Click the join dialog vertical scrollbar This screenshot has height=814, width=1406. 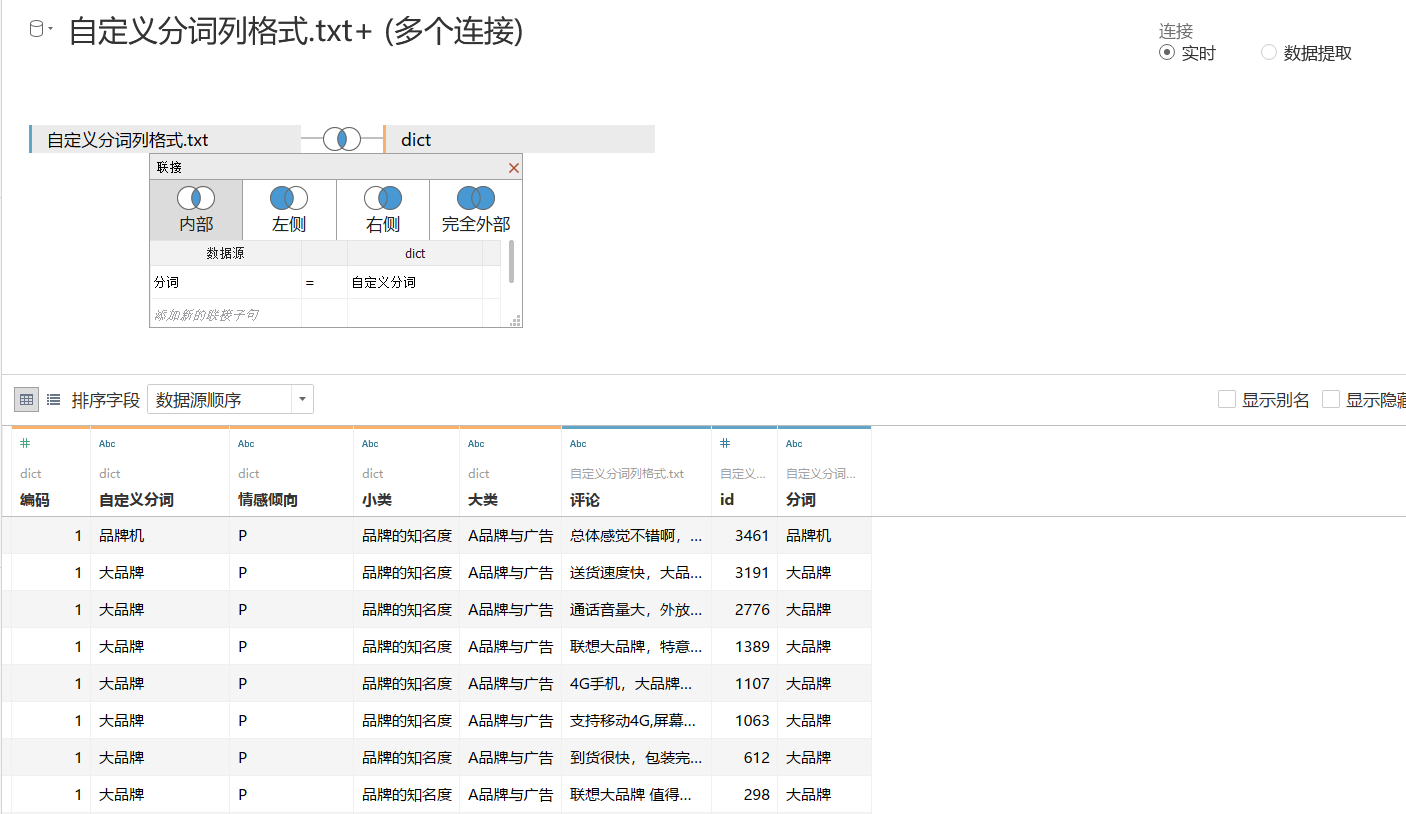[512, 262]
